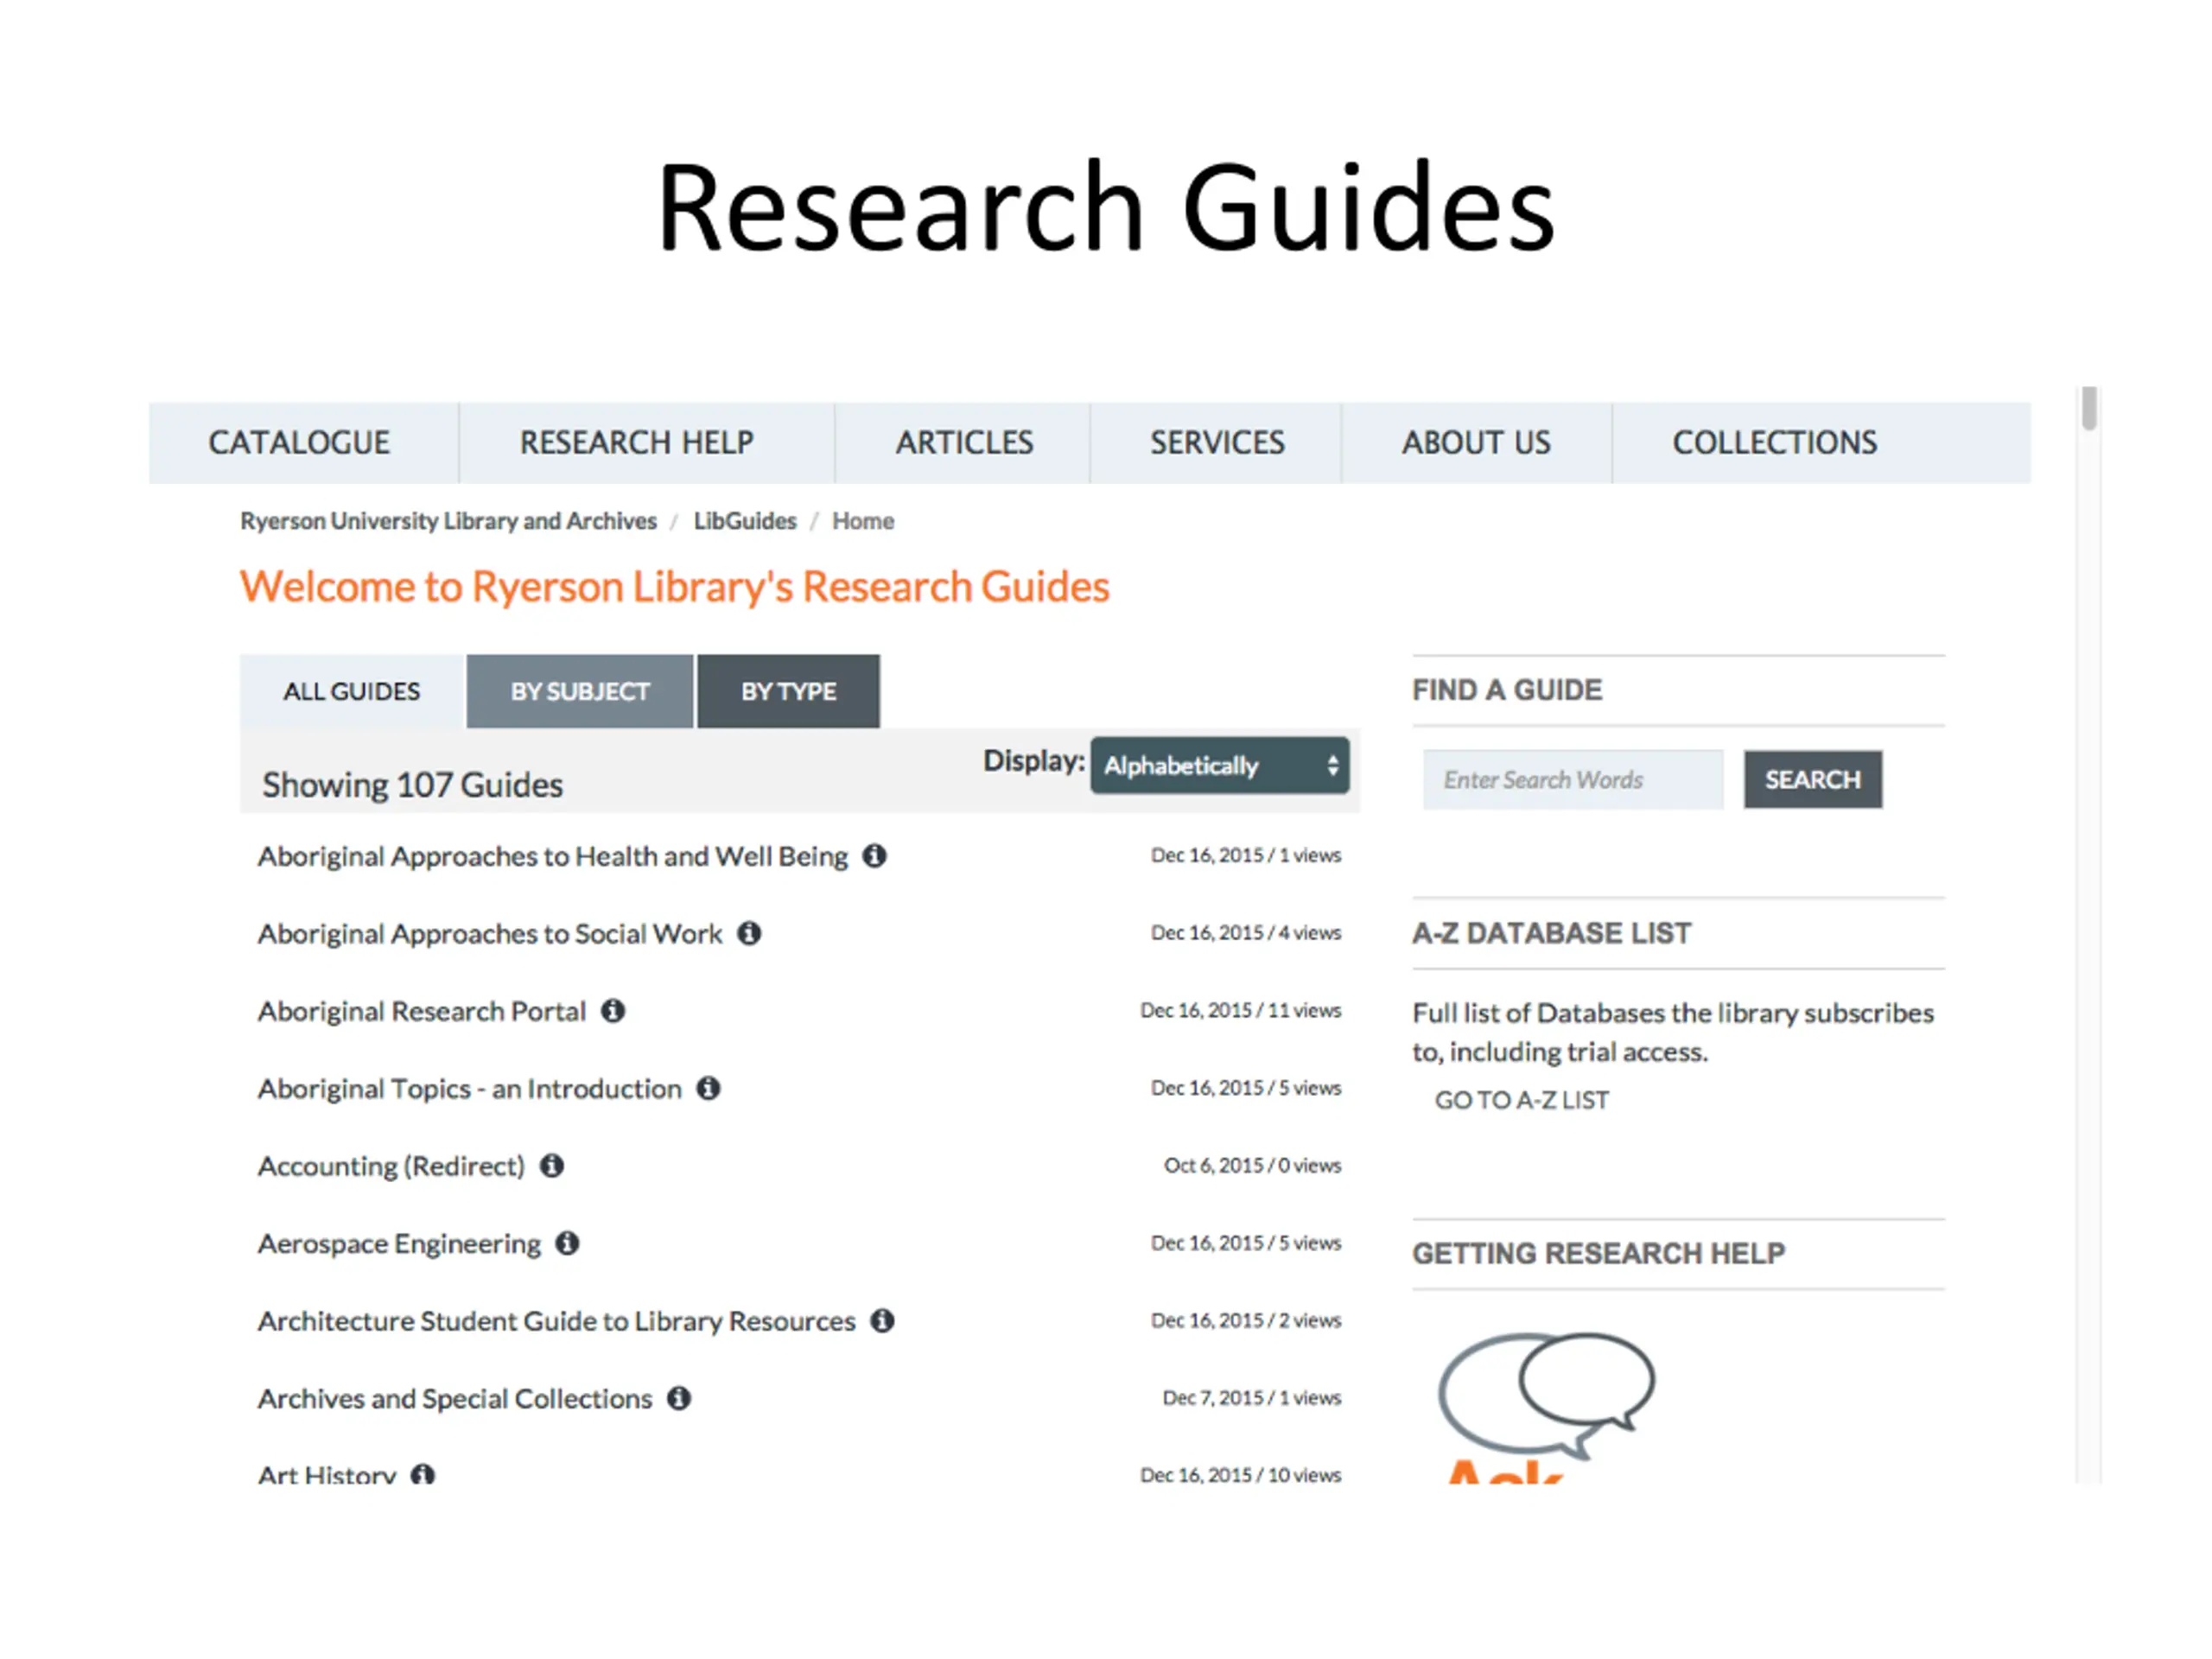Go to the LibGuides breadcrumb link
The width and height of the screenshot is (2212, 1659).
(x=745, y=521)
